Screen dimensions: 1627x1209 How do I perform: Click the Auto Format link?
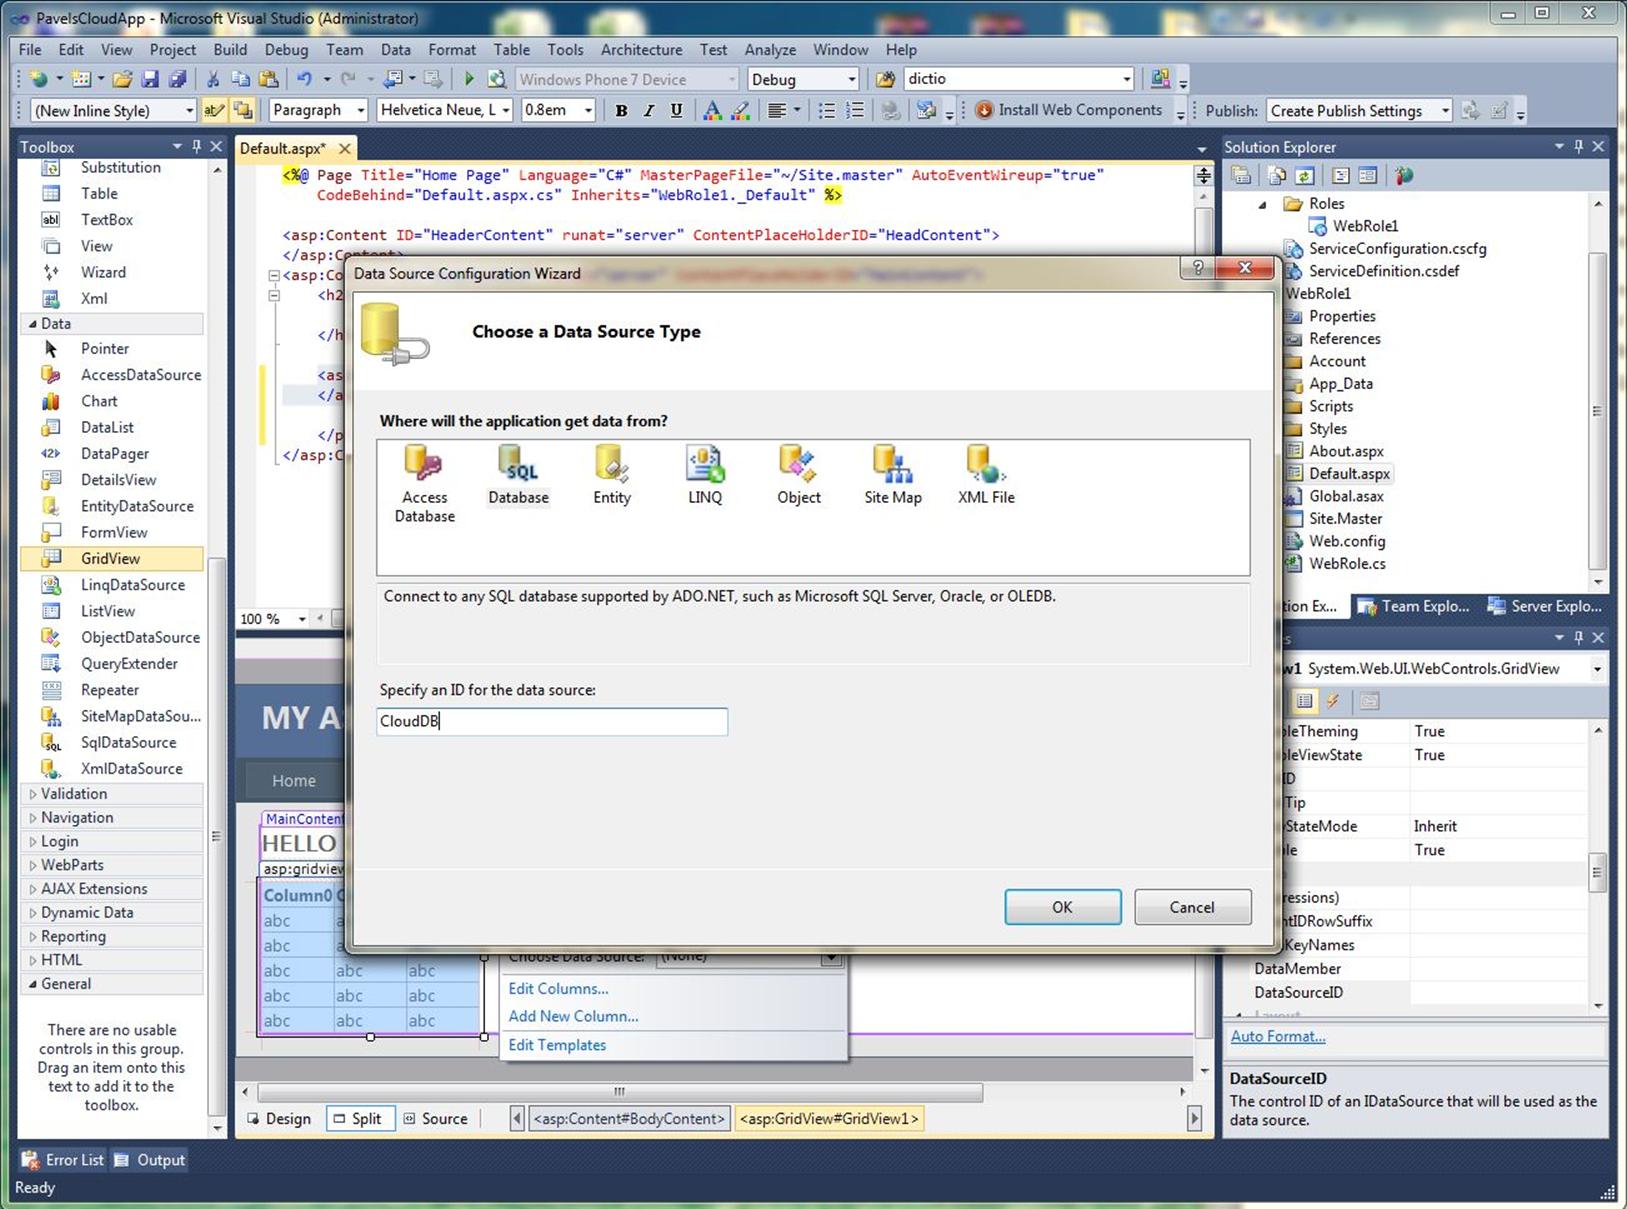click(x=1278, y=1037)
